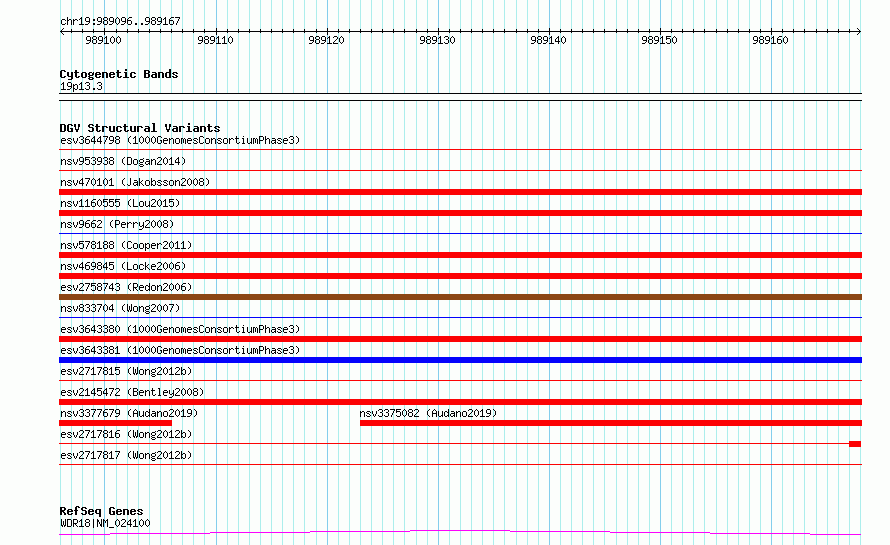Screen dimensions: 890x545
Task: Select esv3643380 (1000GenomesConsortiumPhase3) label
Action: click(x=180, y=329)
